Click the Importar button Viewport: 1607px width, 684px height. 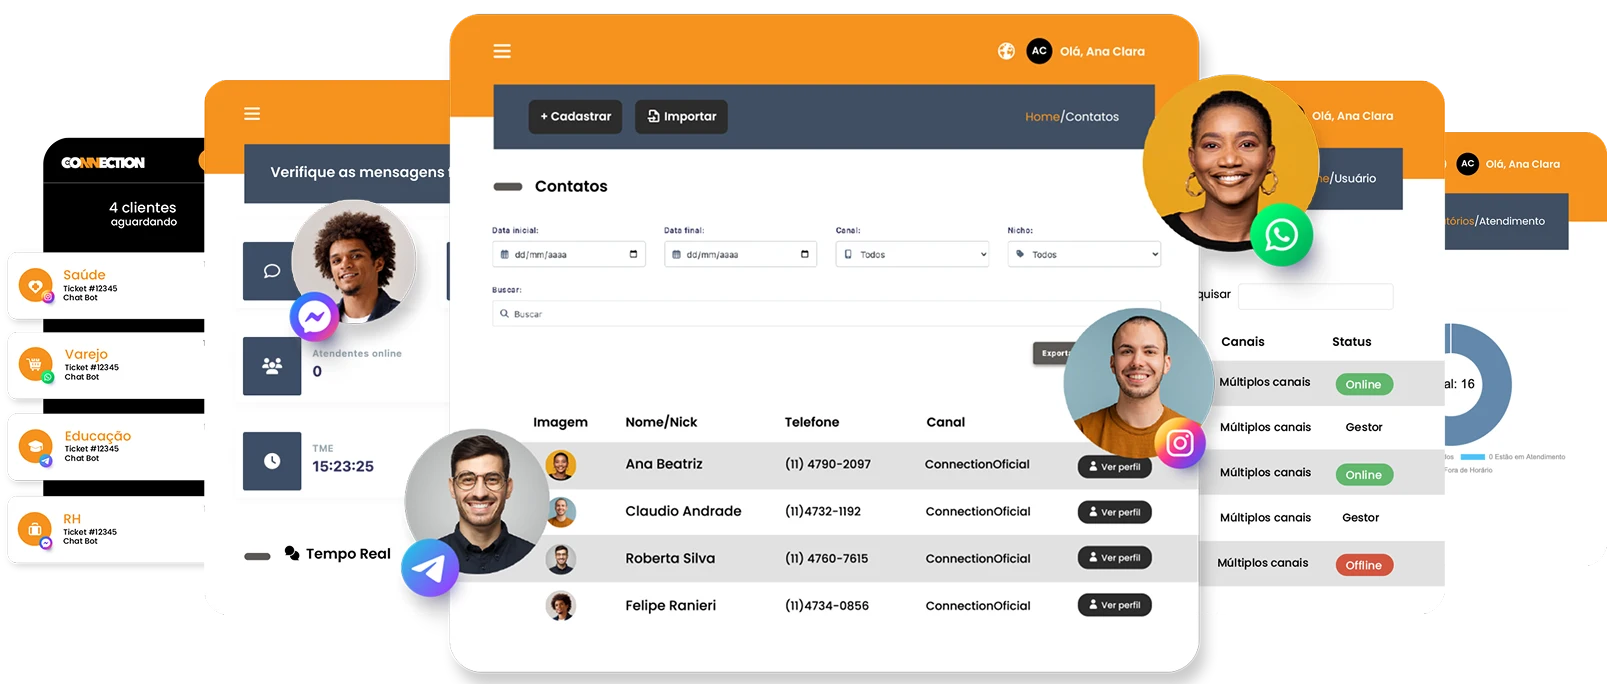(x=681, y=117)
